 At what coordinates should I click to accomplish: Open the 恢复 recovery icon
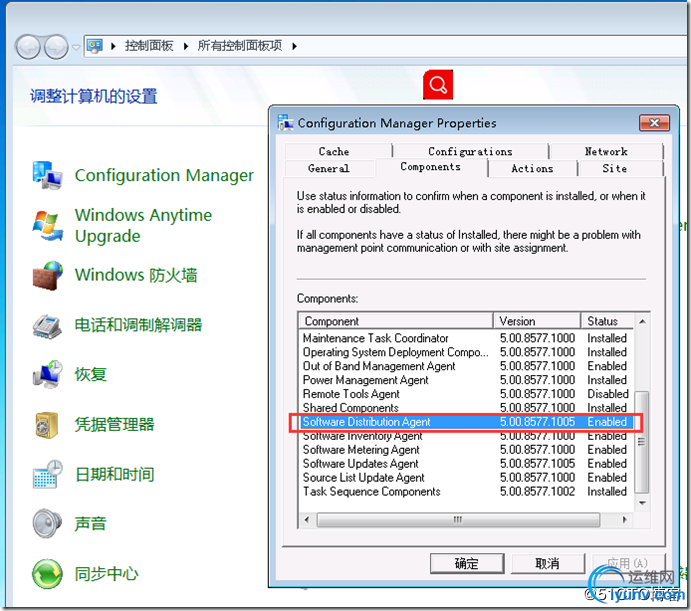(47, 375)
